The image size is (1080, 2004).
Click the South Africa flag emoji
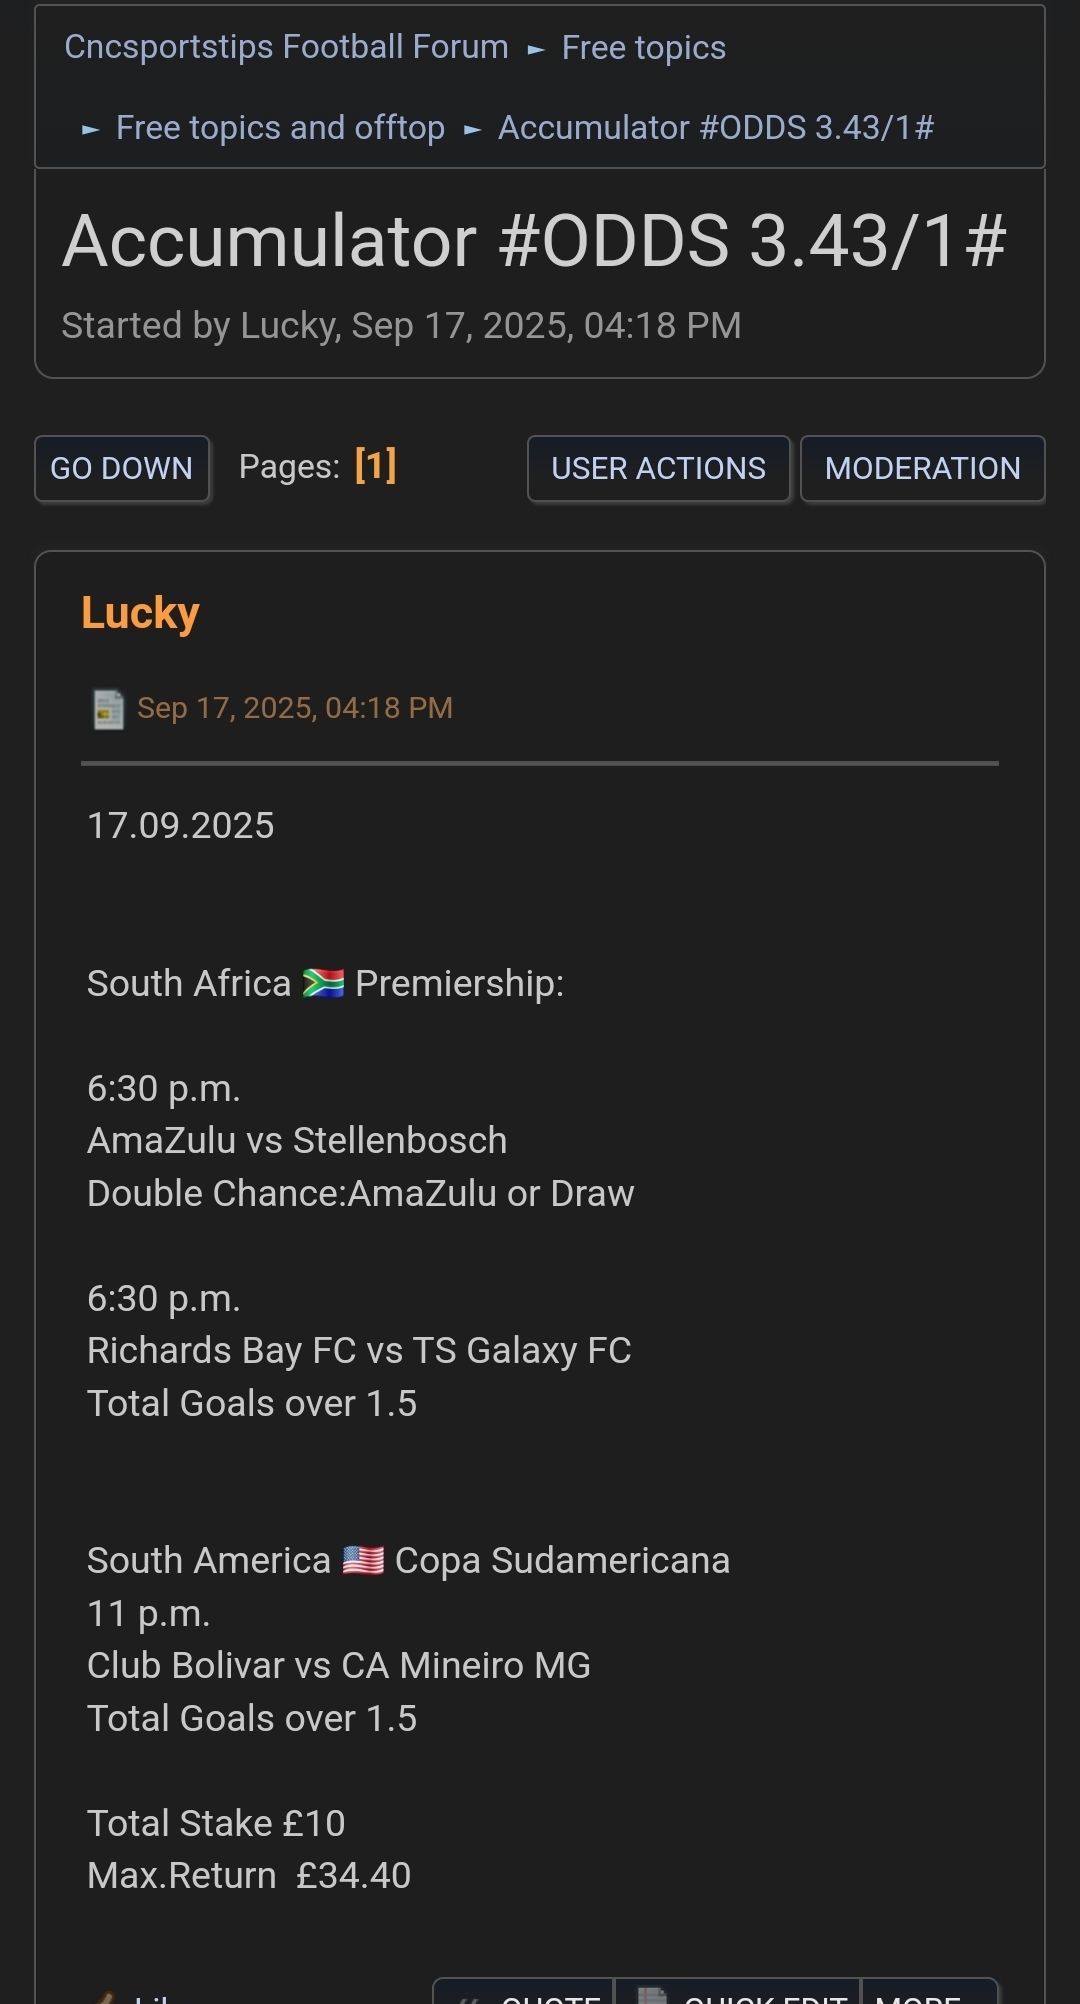click(x=323, y=984)
